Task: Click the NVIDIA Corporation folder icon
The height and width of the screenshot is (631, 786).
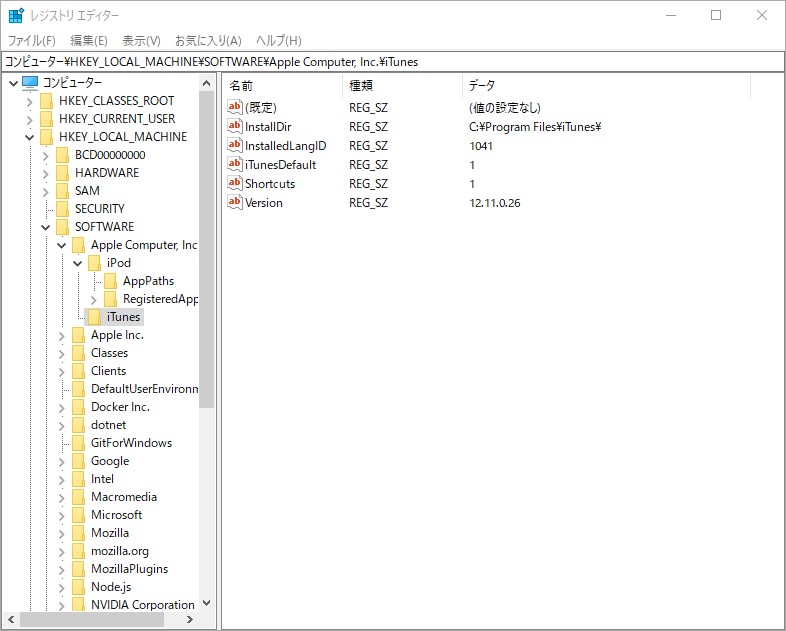Action: pyautogui.click(x=79, y=605)
